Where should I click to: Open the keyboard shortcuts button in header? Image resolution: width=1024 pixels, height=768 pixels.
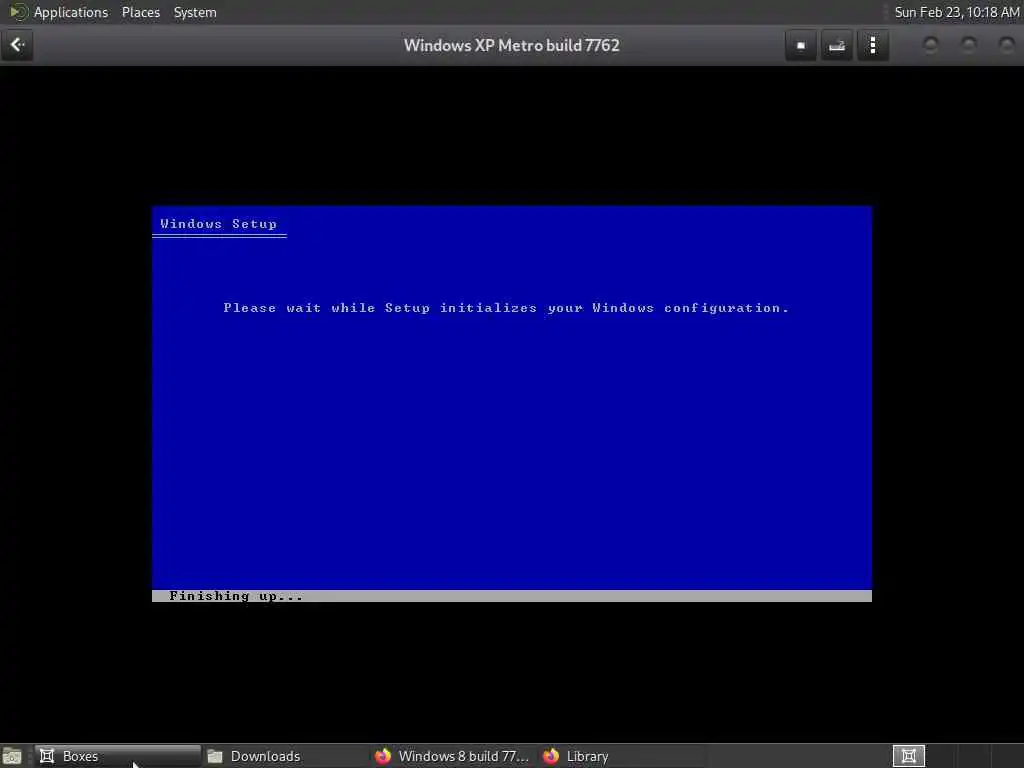pos(837,45)
